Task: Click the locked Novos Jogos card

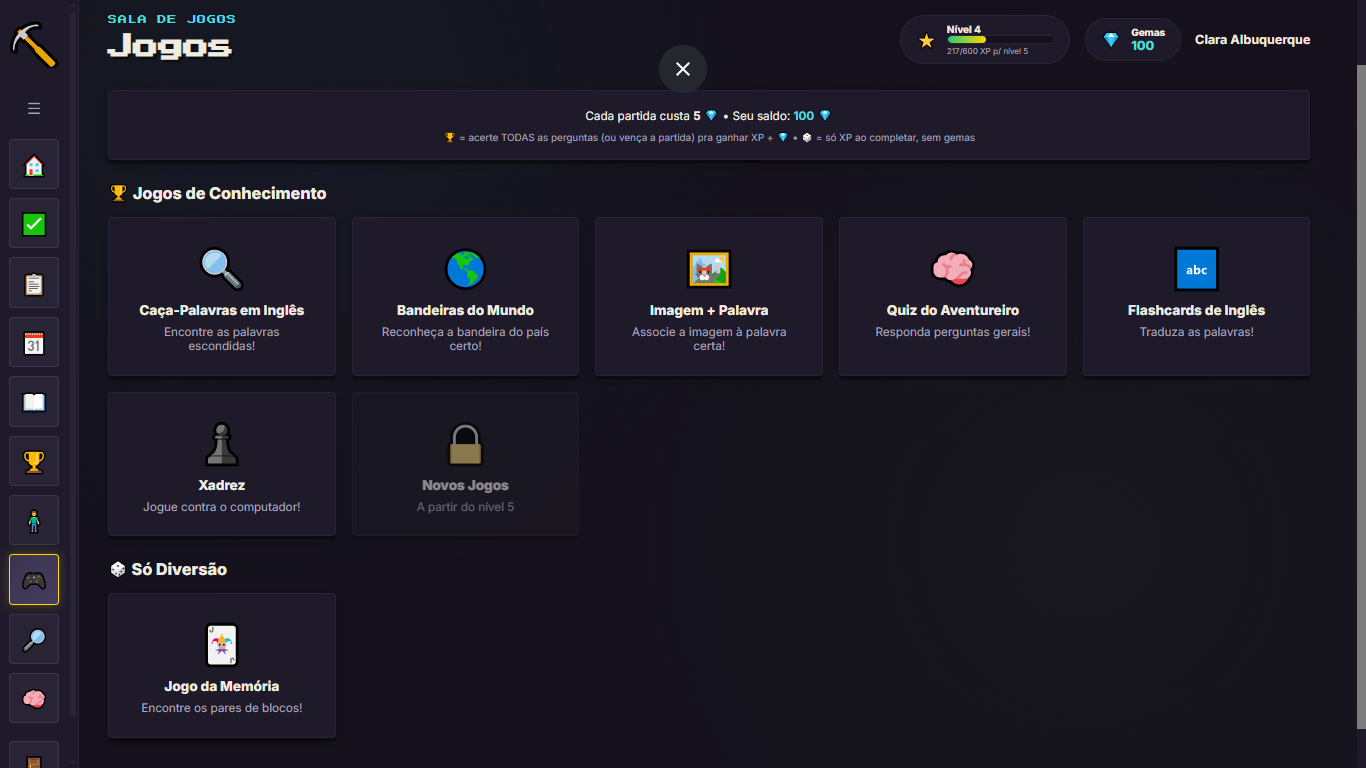Action: pyautogui.click(x=465, y=464)
